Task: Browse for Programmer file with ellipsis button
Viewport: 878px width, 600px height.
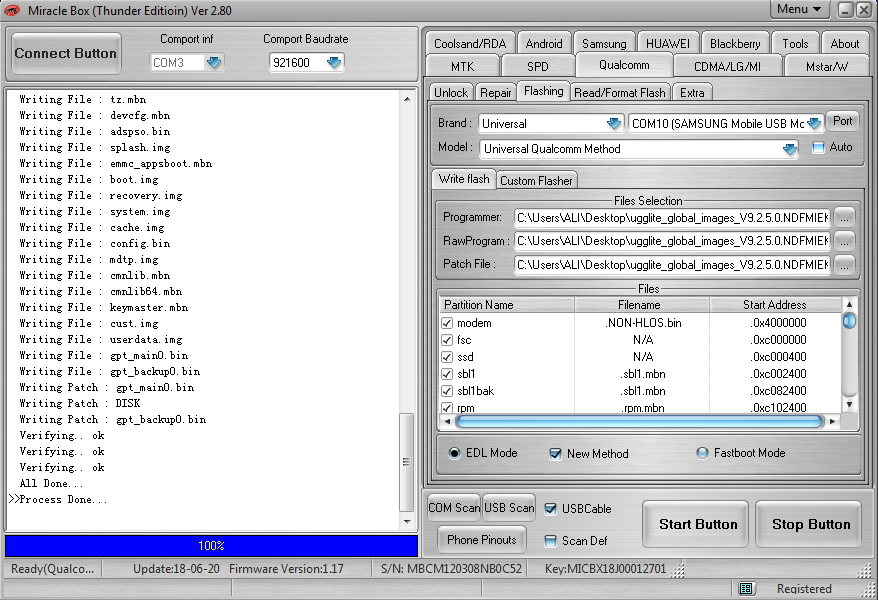Action: coord(844,217)
